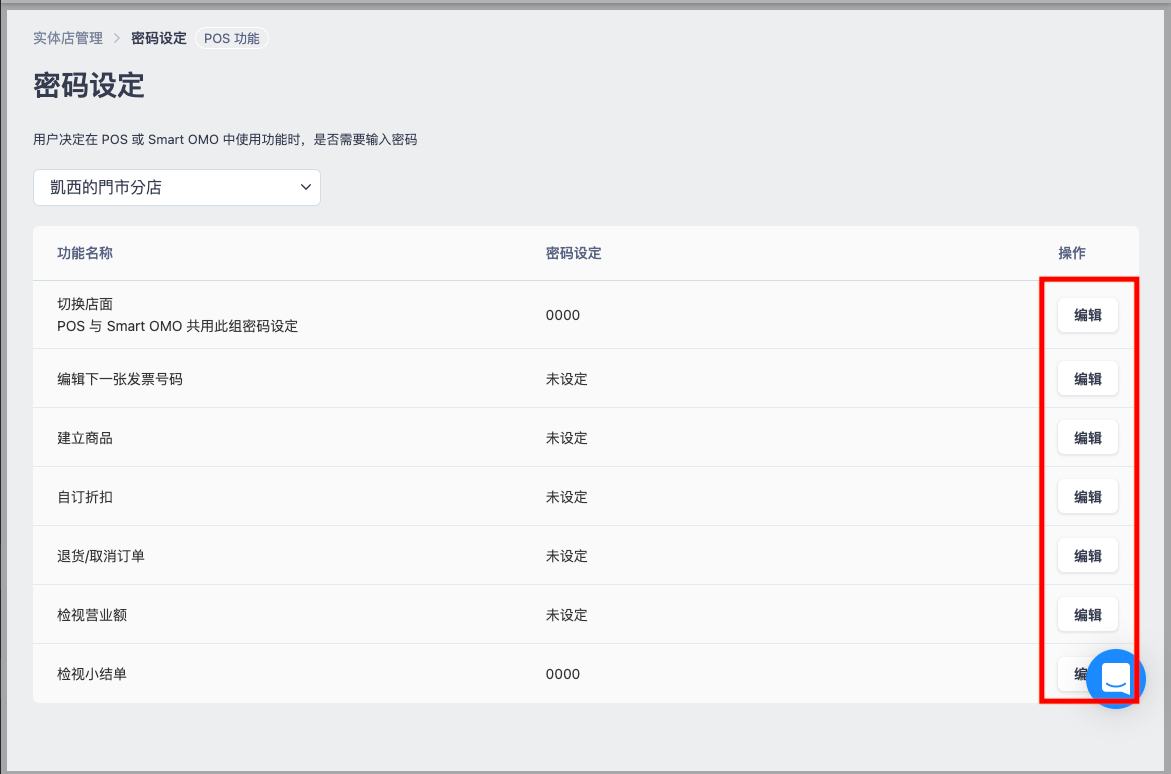Click the POS 功能 tag
This screenshot has height=774, width=1171.
pos(232,38)
